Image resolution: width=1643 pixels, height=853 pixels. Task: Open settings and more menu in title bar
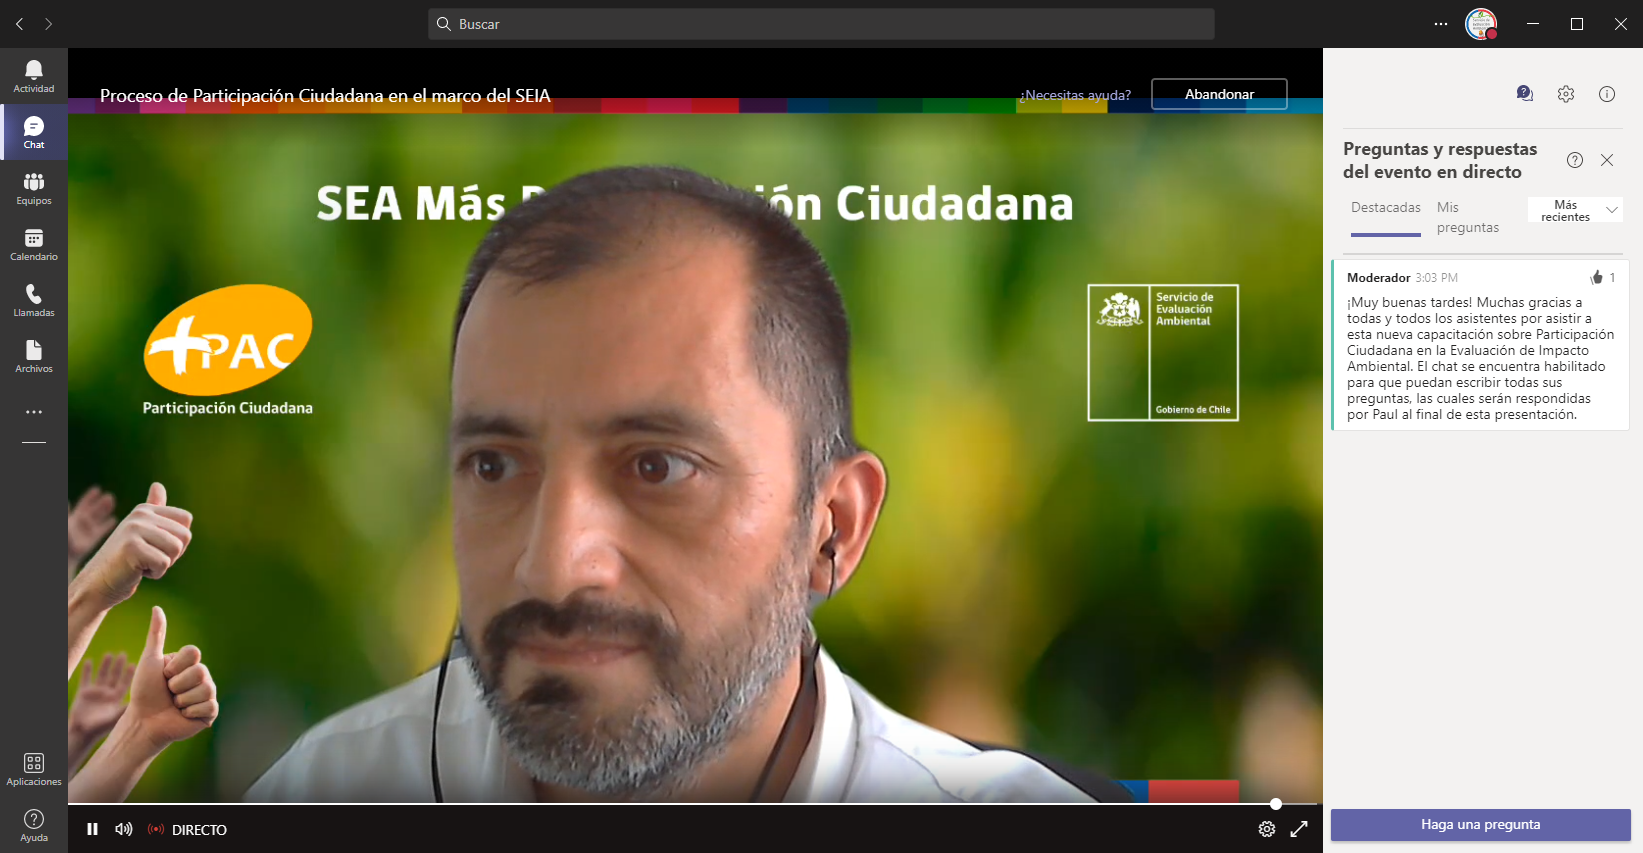1440,24
